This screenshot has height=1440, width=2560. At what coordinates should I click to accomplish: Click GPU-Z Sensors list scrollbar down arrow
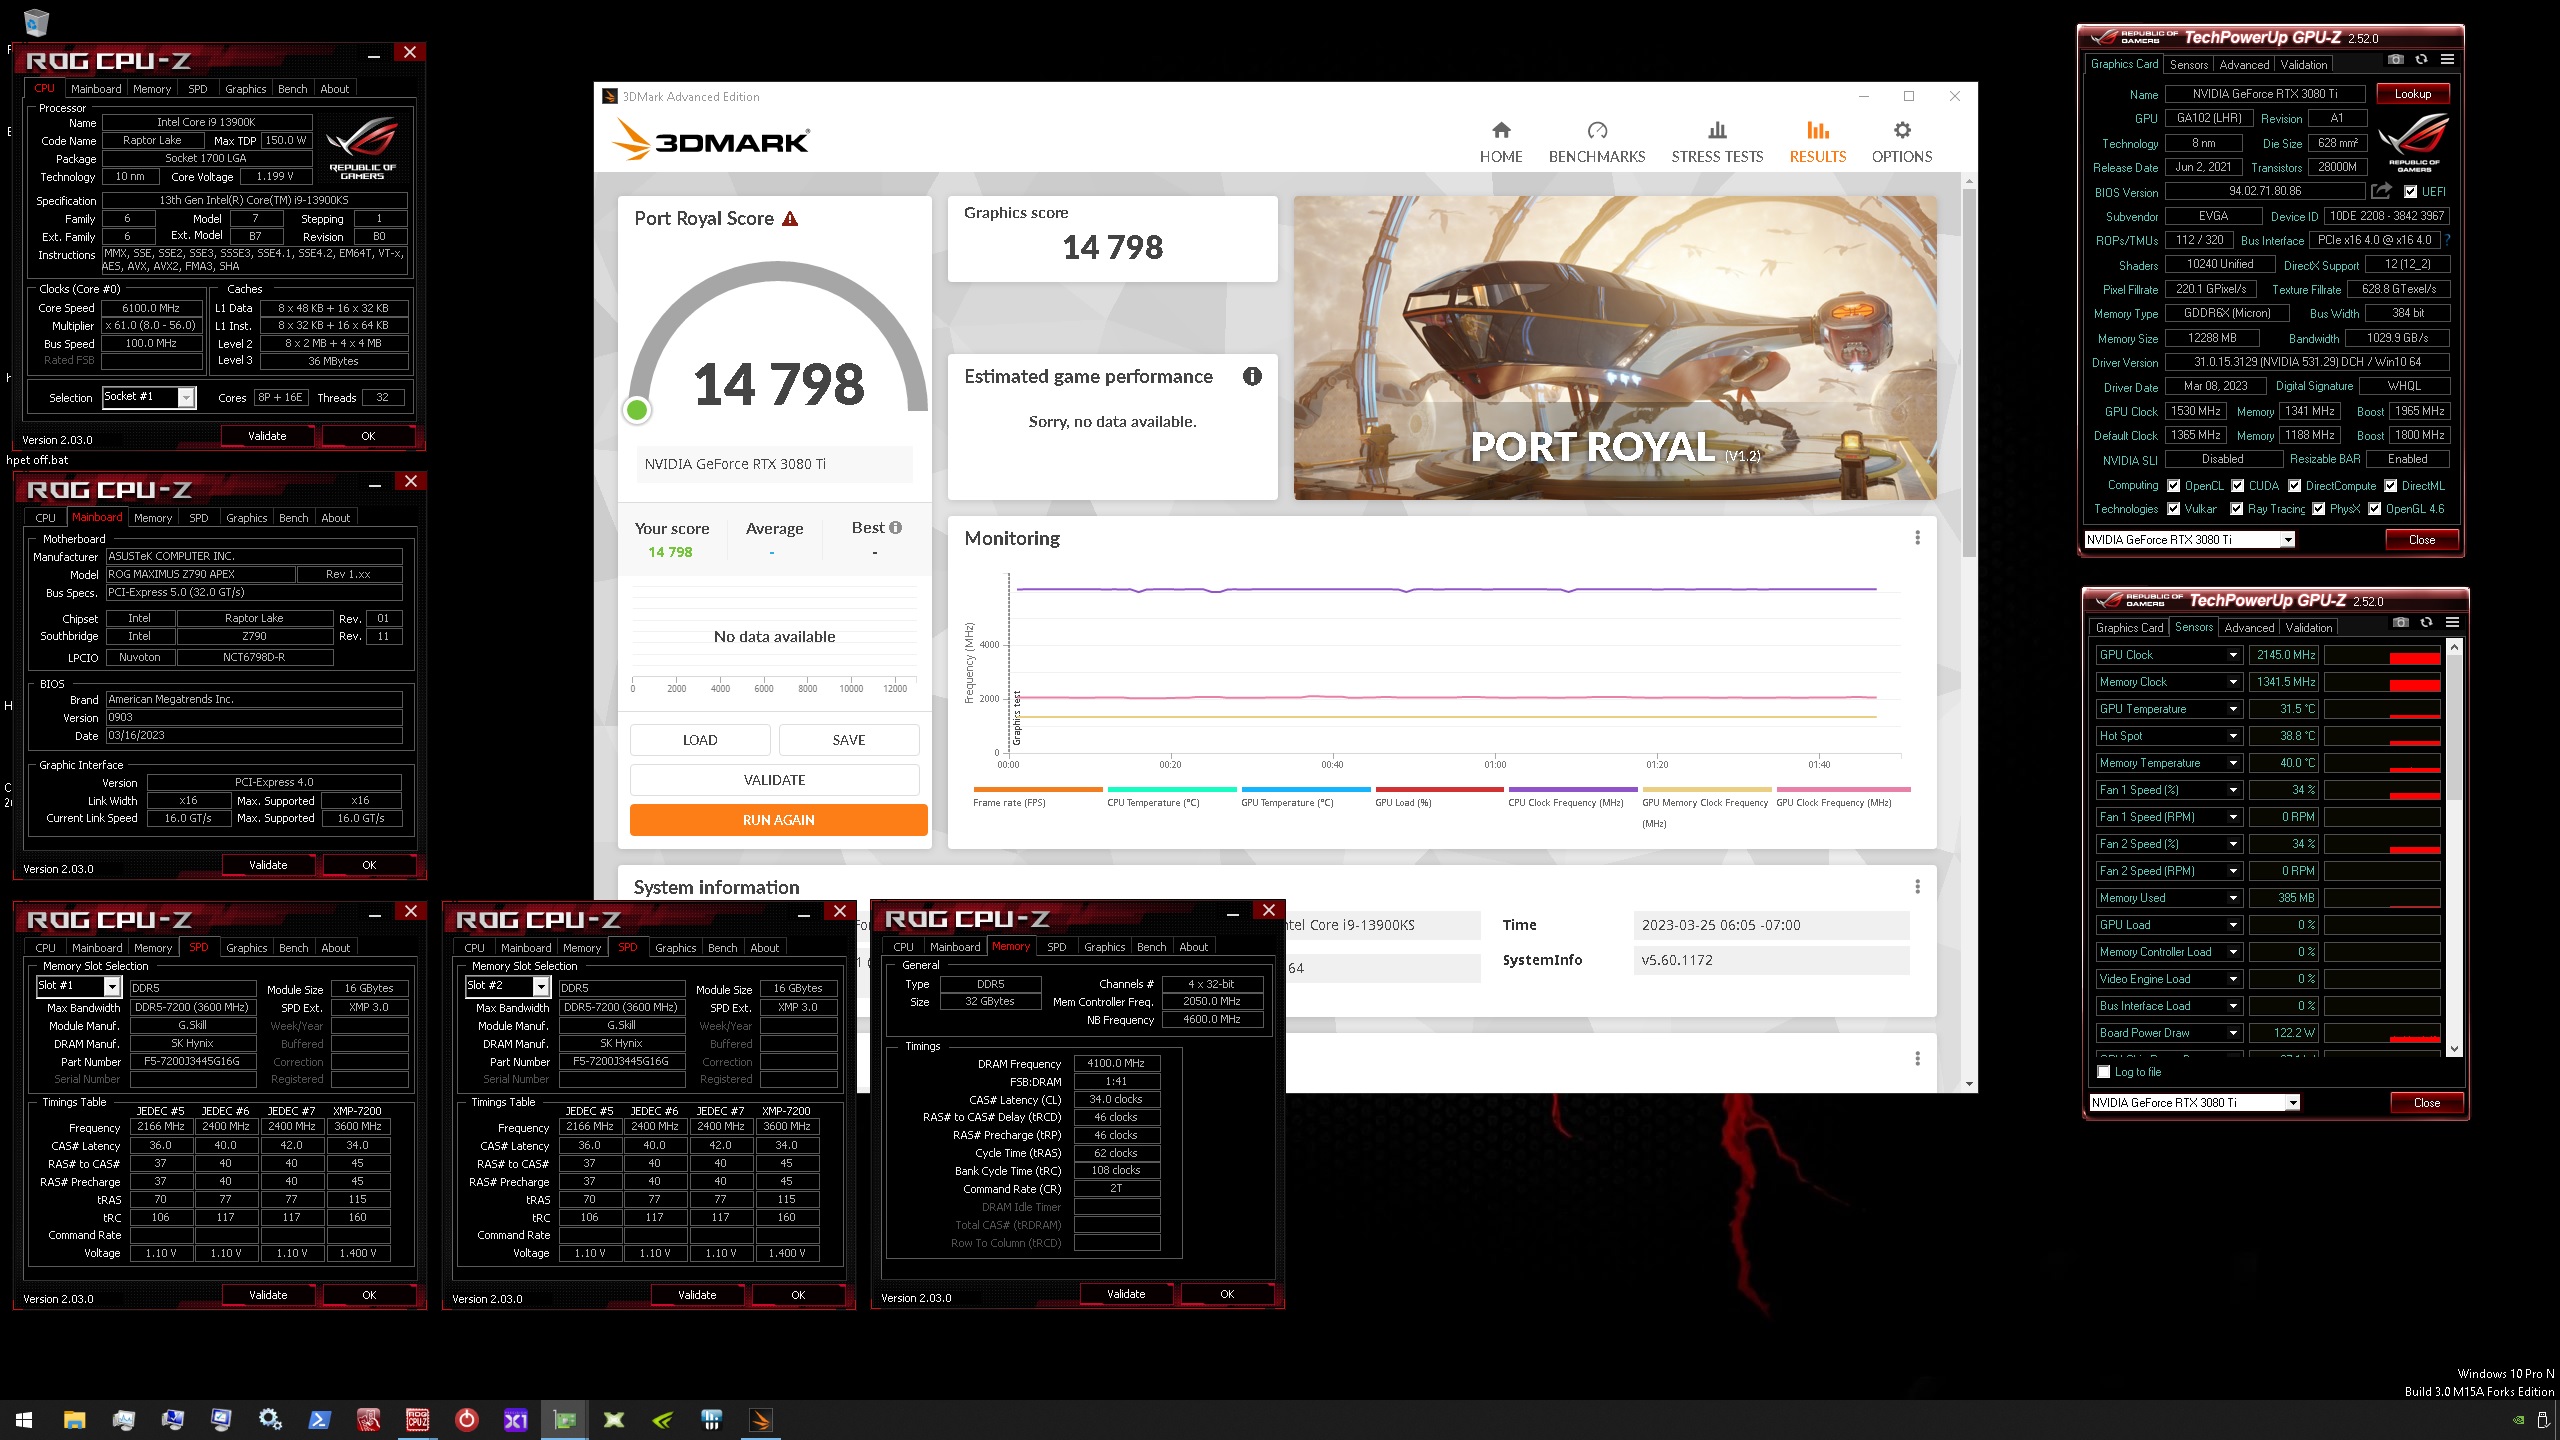2454,1049
